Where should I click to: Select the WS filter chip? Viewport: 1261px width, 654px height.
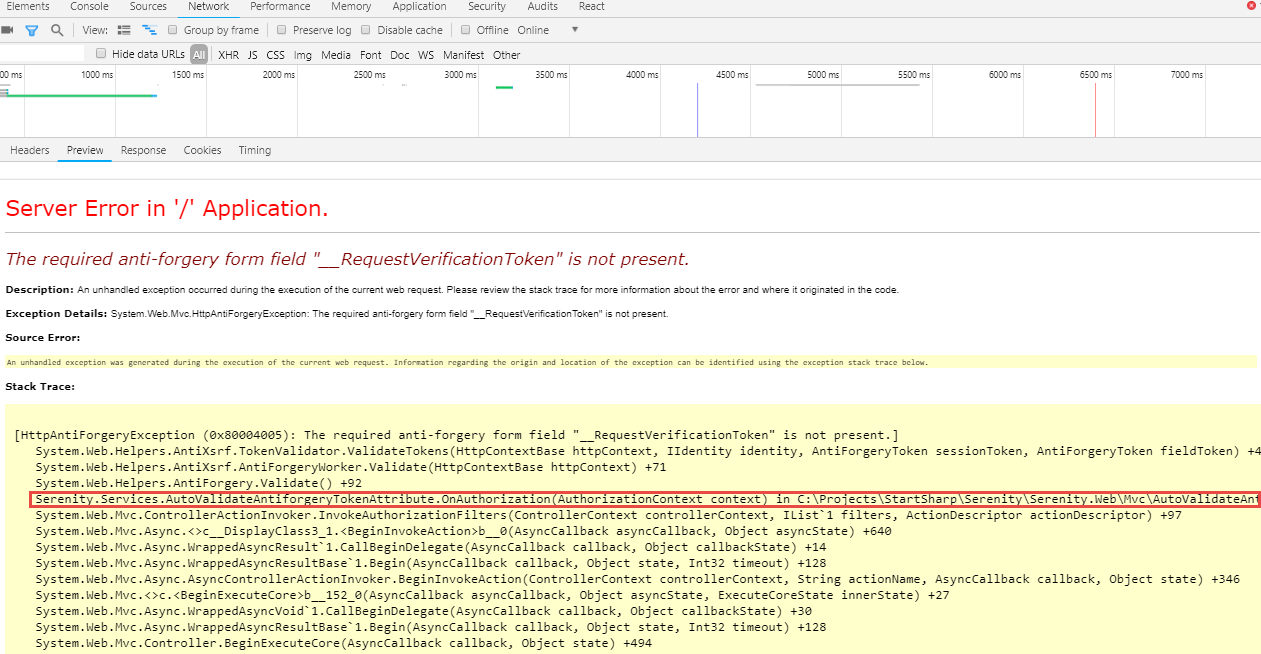[425, 54]
